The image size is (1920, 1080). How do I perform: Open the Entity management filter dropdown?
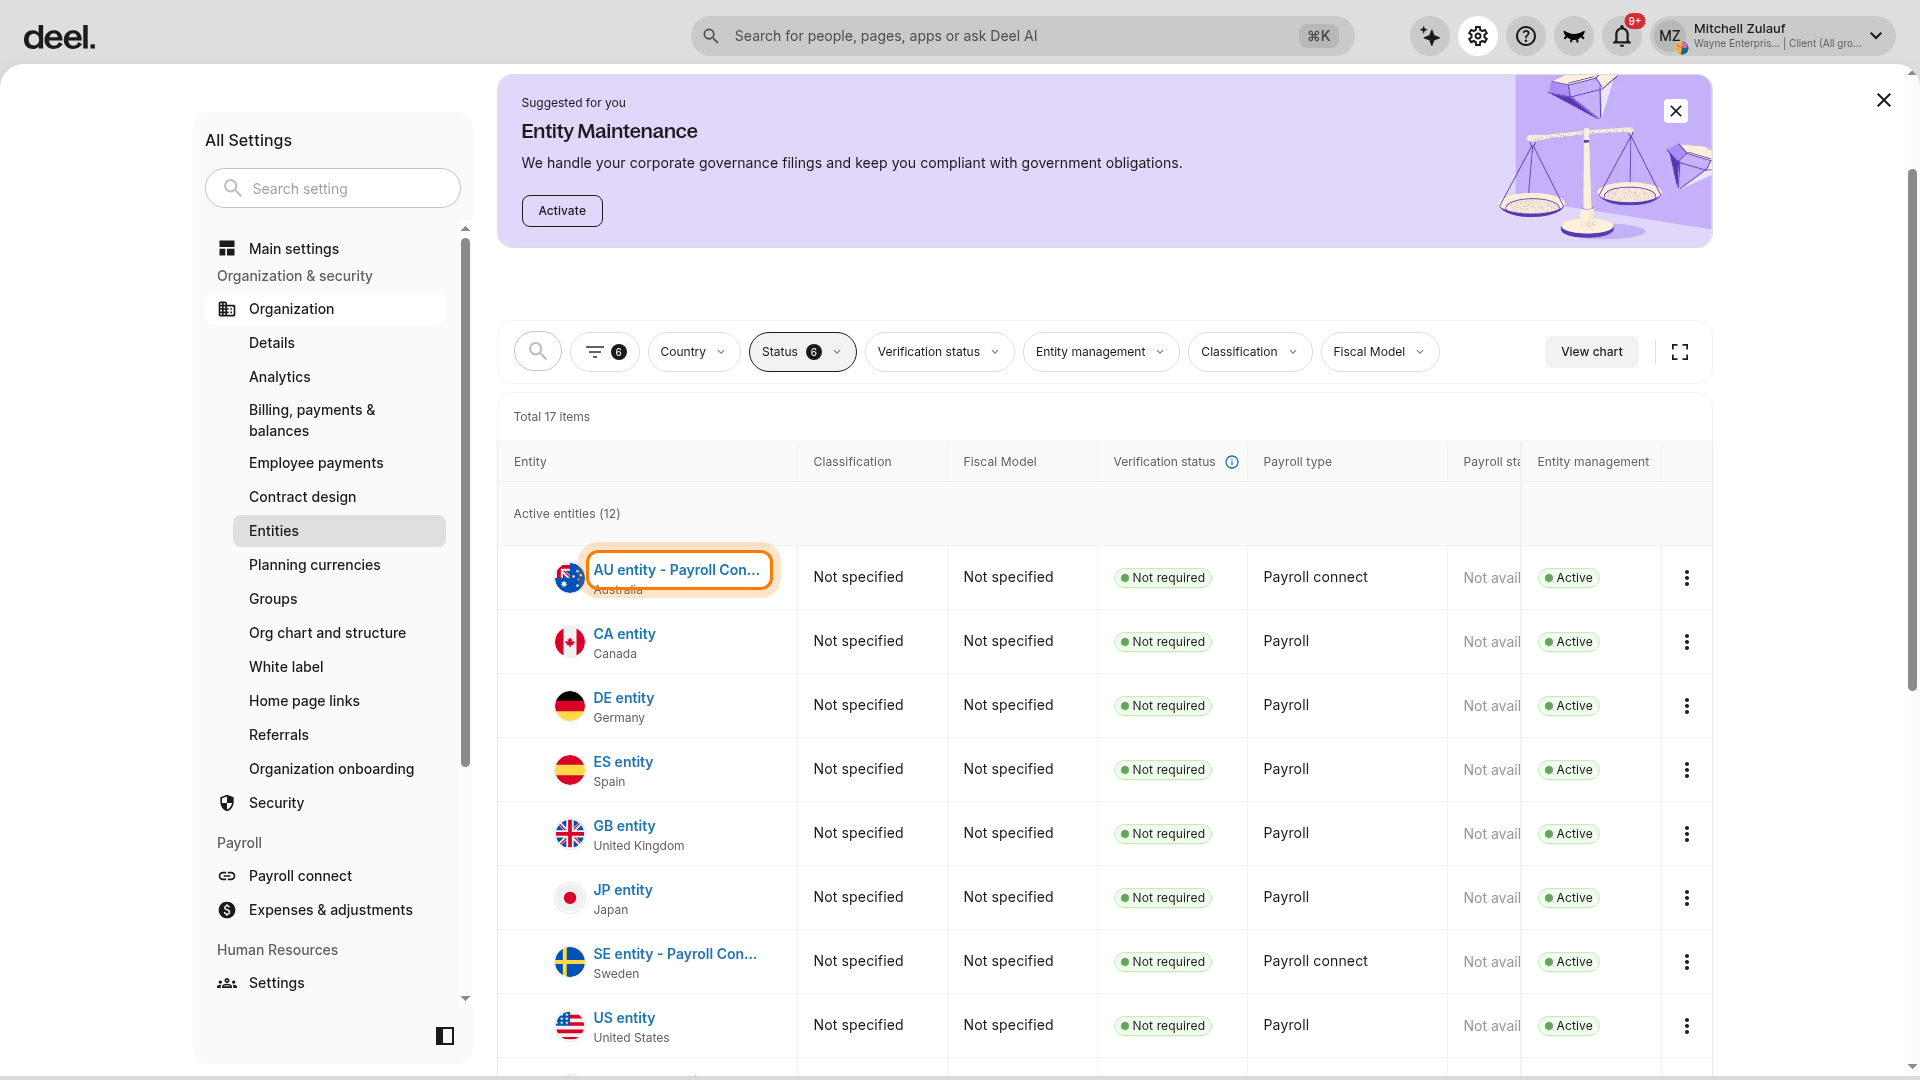click(x=1101, y=352)
